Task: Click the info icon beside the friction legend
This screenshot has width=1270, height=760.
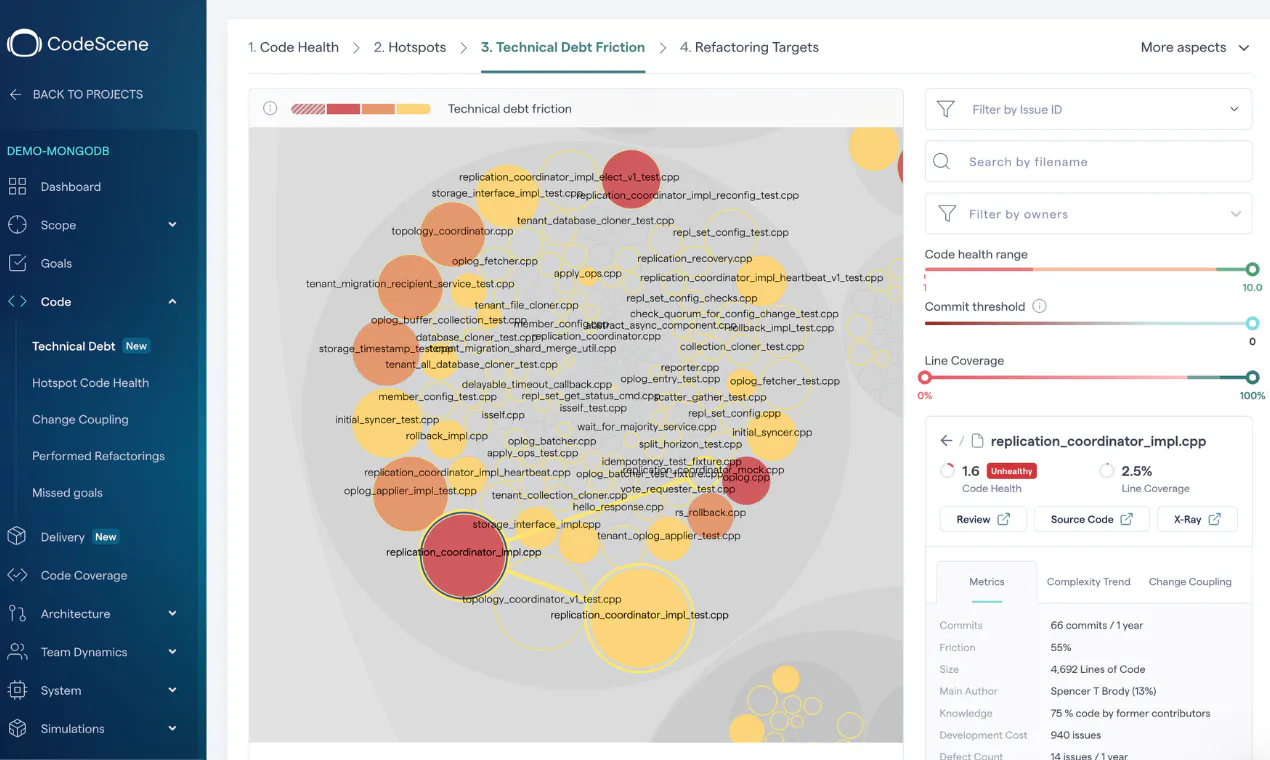Action: [270, 108]
